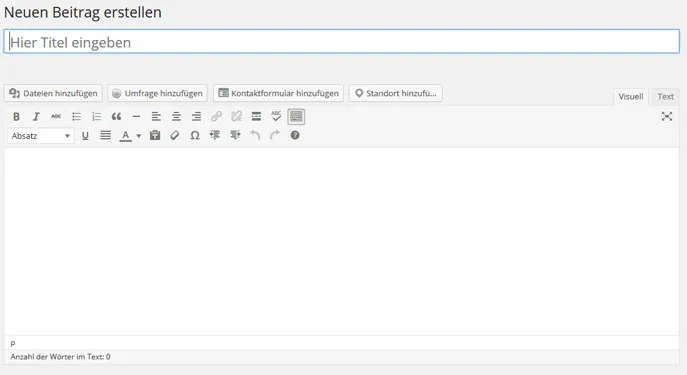Increase the paragraph indent
This screenshot has width=687, height=375.
pyautogui.click(x=235, y=136)
